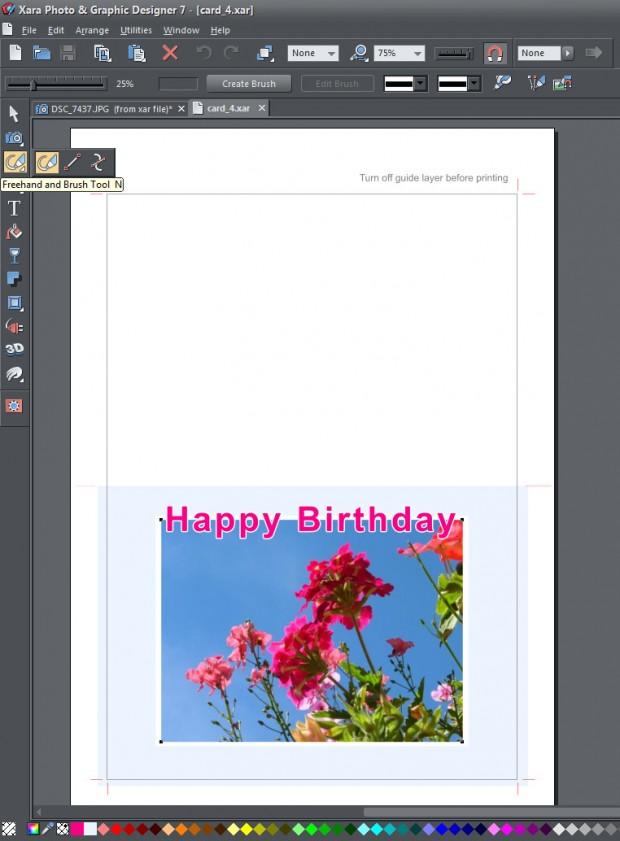
Task: Delete selection with red X icon
Action: 170,53
